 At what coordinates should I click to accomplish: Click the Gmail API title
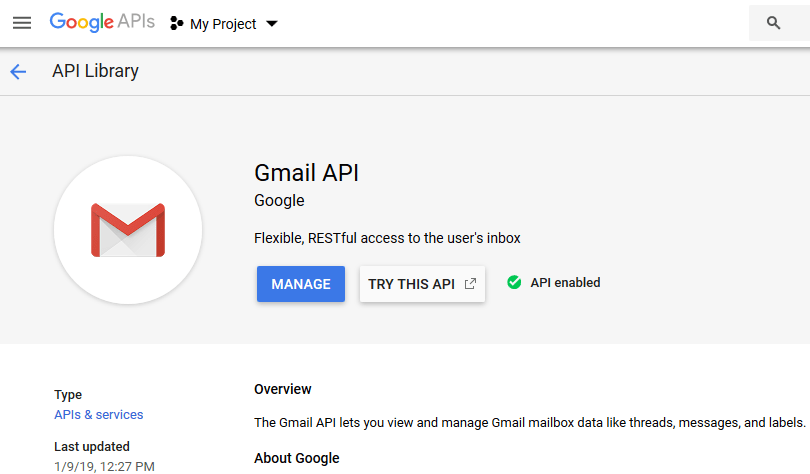[x=306, y=172]
